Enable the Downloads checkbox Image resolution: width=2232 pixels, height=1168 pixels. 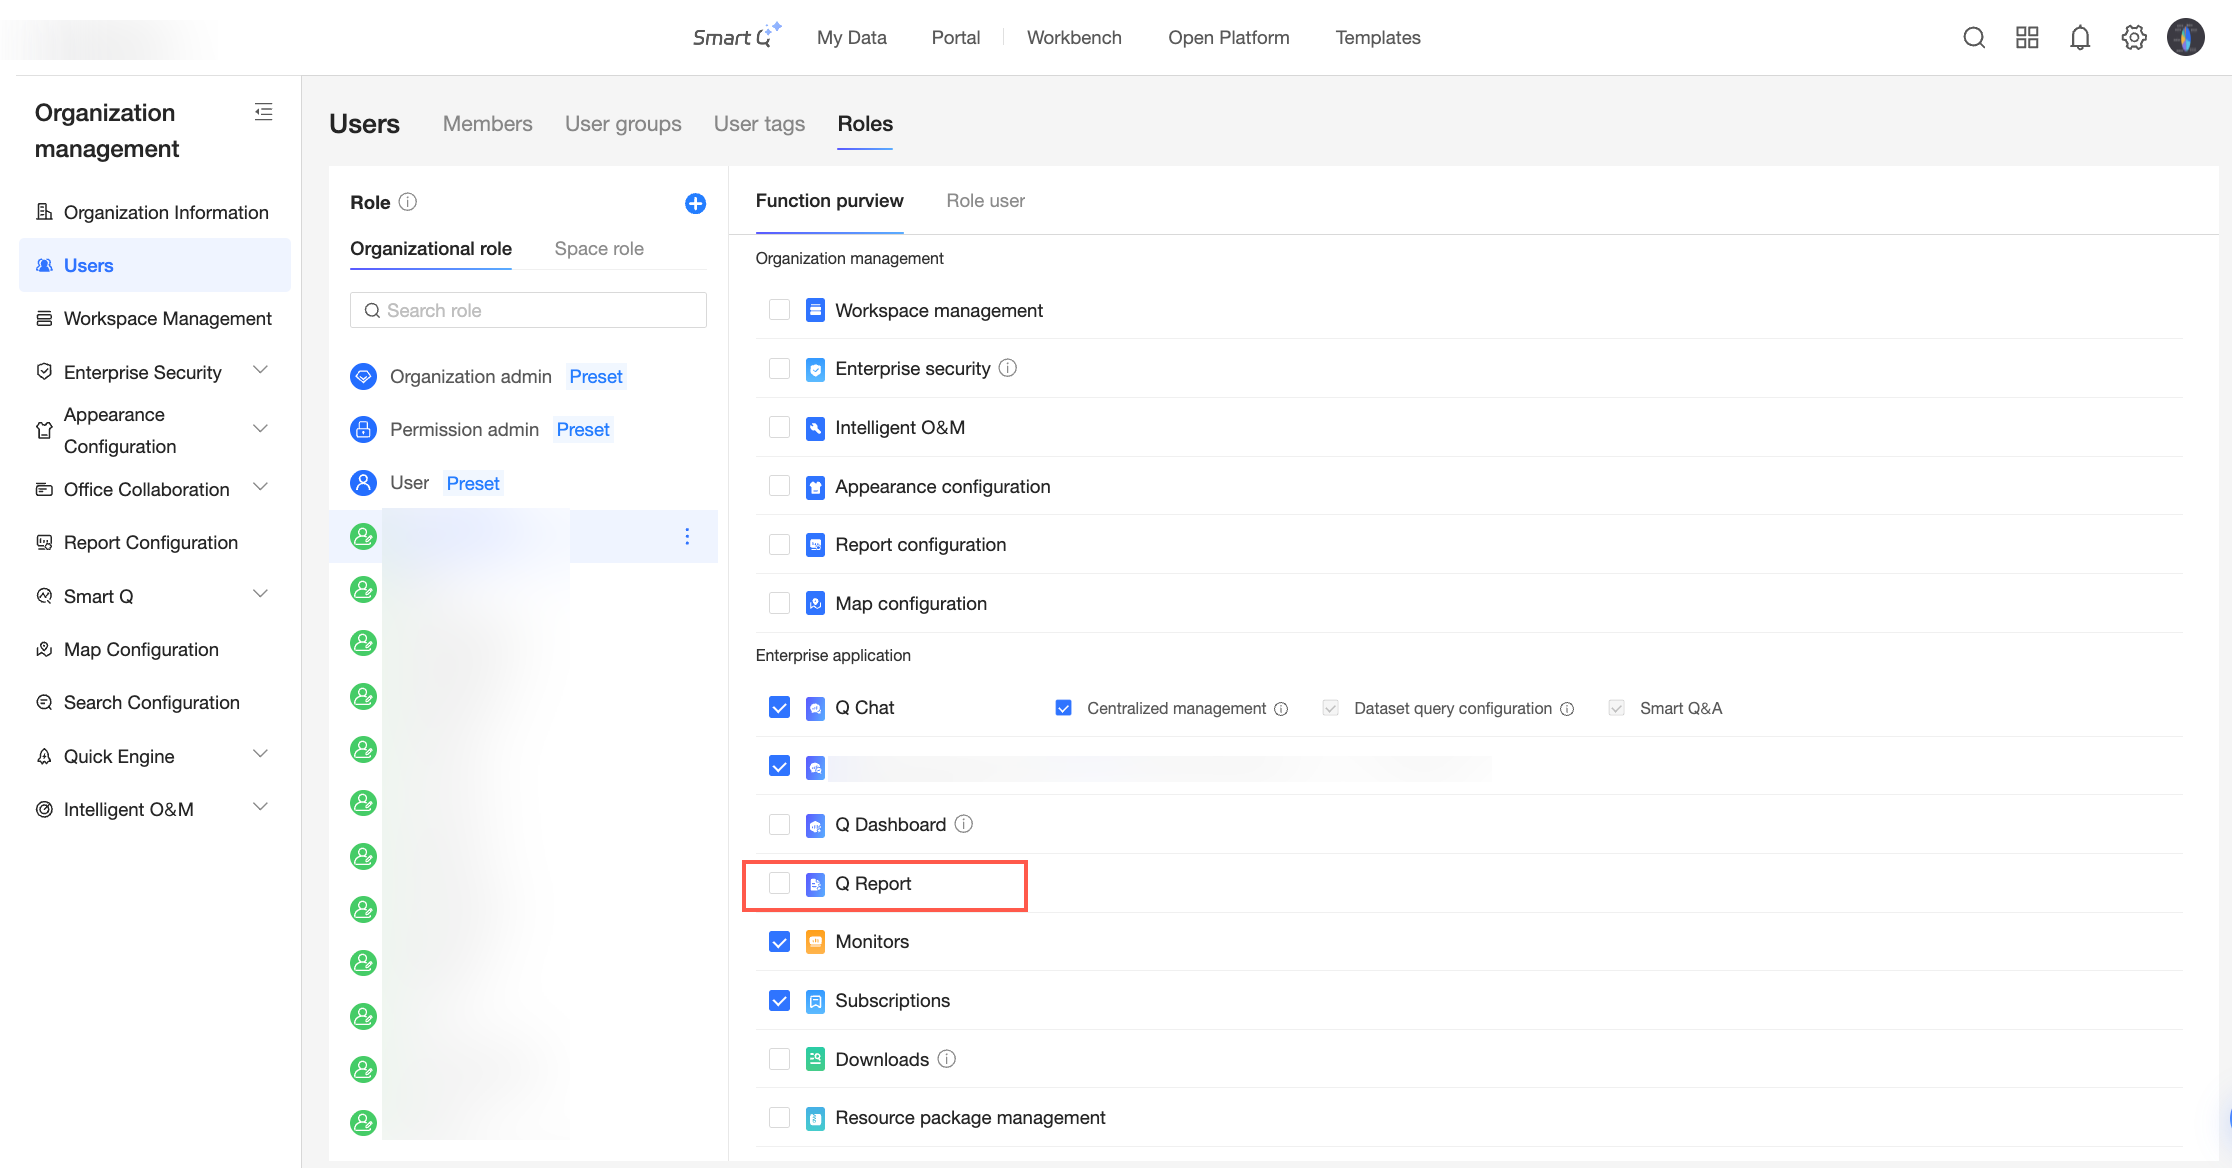[x=779, y=1059]
